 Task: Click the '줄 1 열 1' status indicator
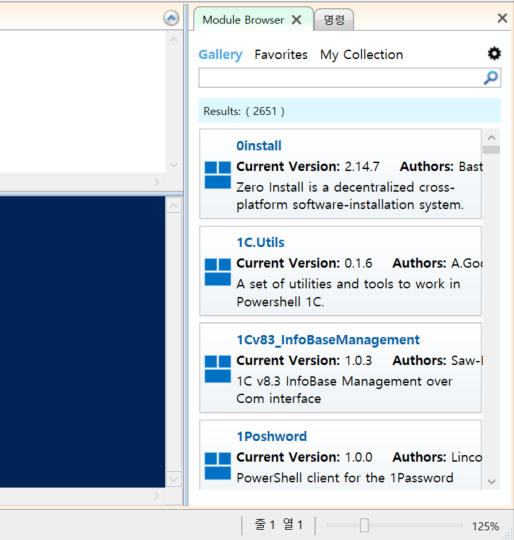coord(279,525)
